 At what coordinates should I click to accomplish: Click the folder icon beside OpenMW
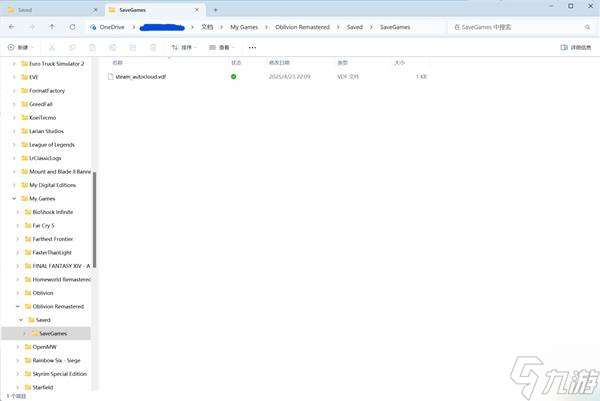pos(28,347)
